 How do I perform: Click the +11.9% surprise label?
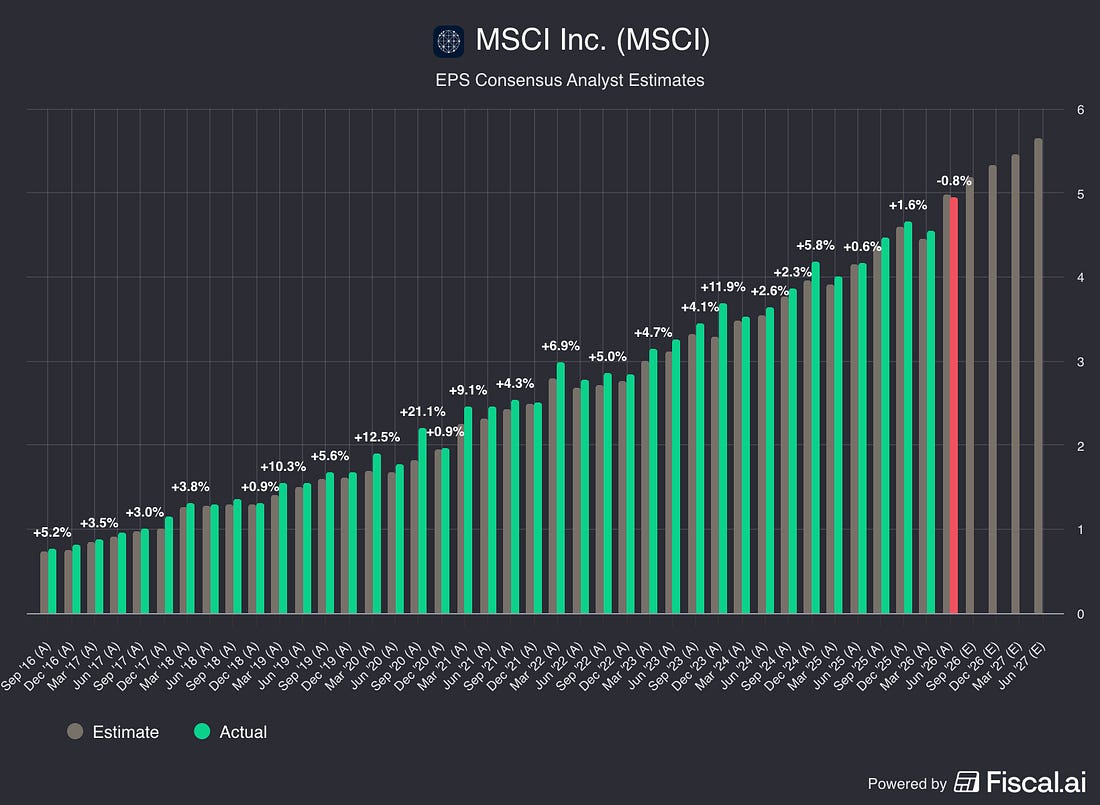pyautogui.click(x=723, y=286)
